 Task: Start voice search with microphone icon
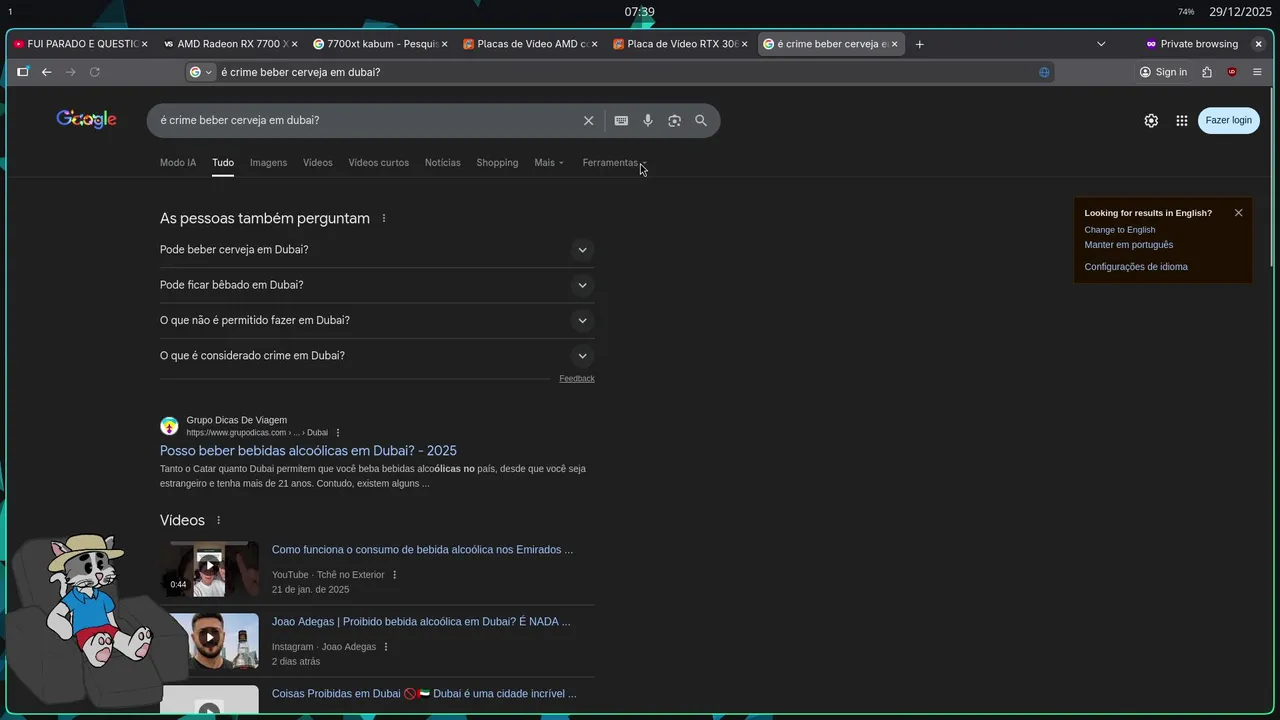click(648, 120)
